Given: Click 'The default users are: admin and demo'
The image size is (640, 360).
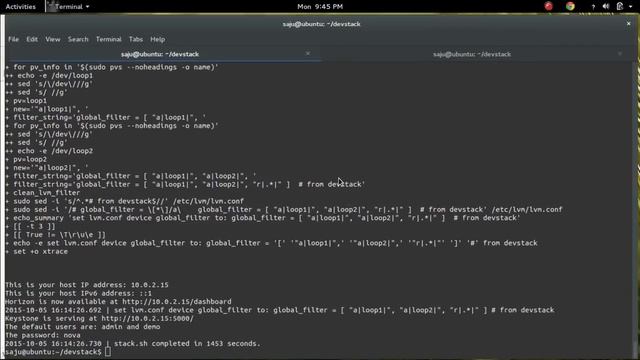Looking at the screenshot, I should [x=82, y=327].
